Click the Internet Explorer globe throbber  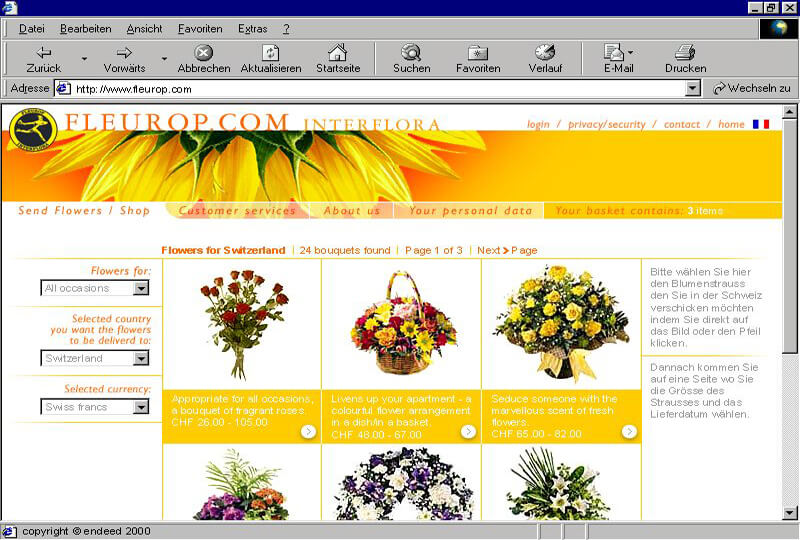(779, 29)
